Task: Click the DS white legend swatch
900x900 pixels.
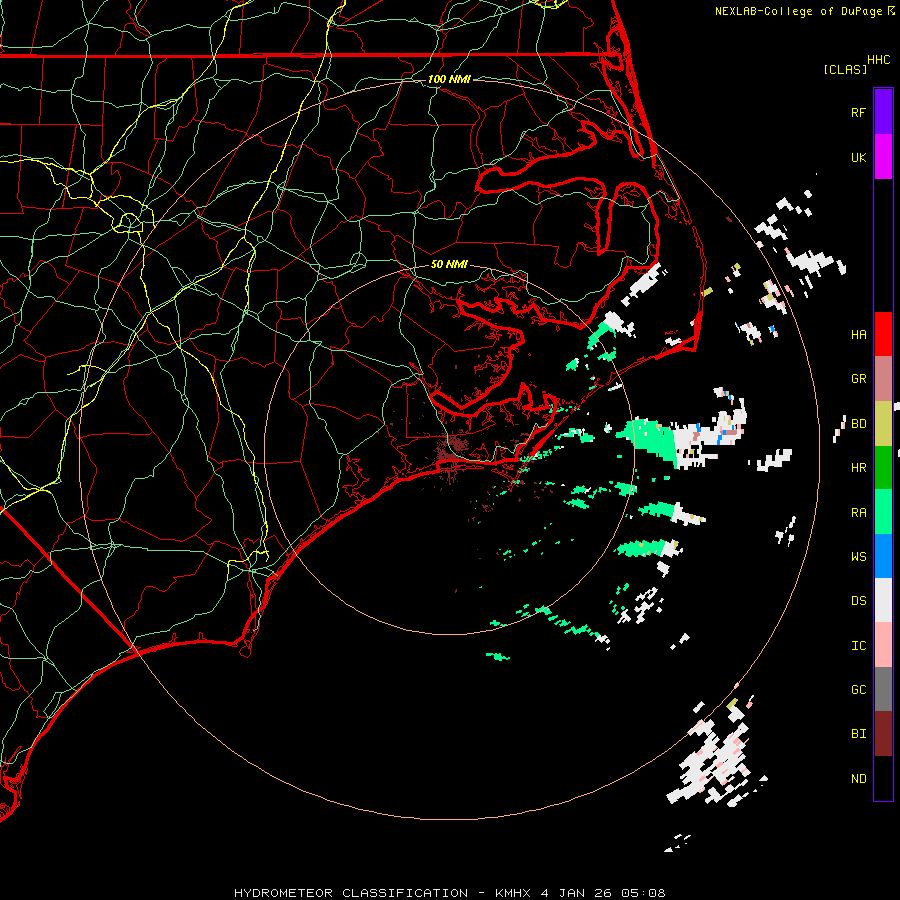Action: click(x=883, y=600)
